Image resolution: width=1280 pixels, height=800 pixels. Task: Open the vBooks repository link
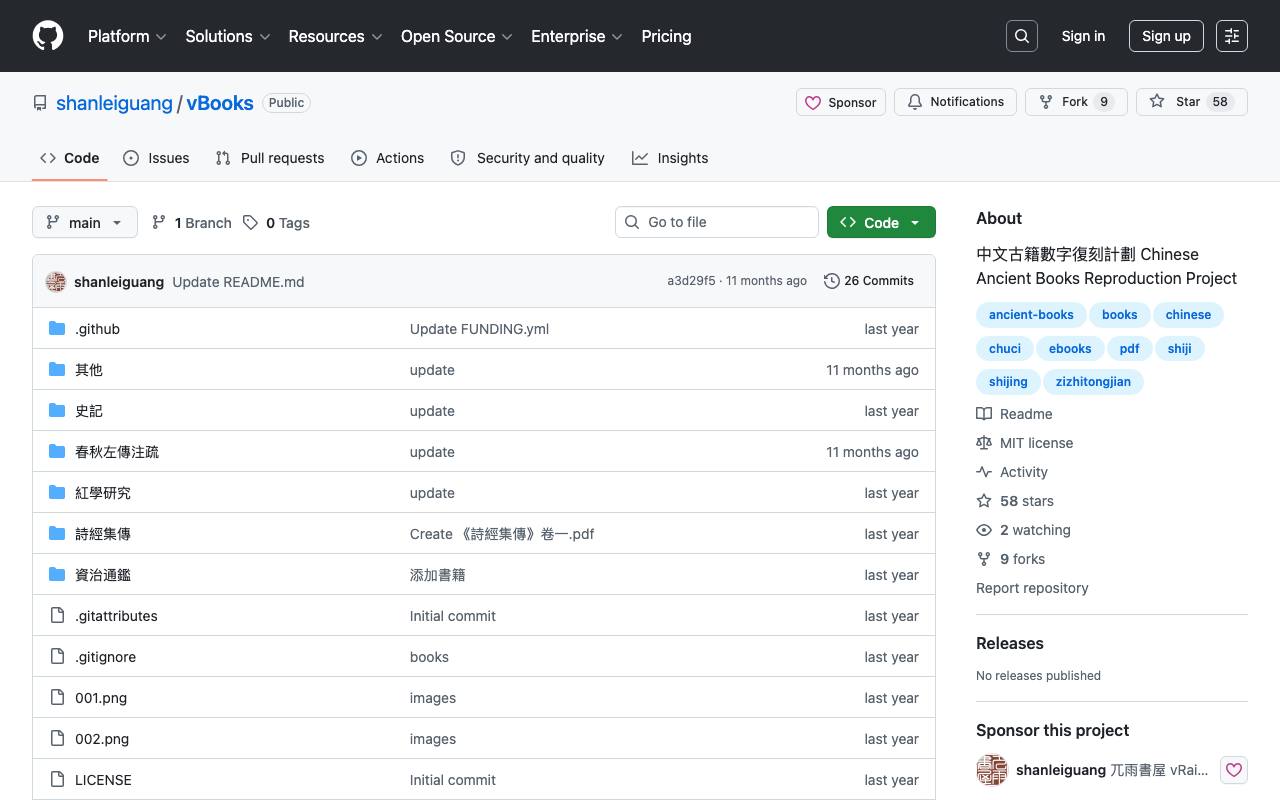220,103
